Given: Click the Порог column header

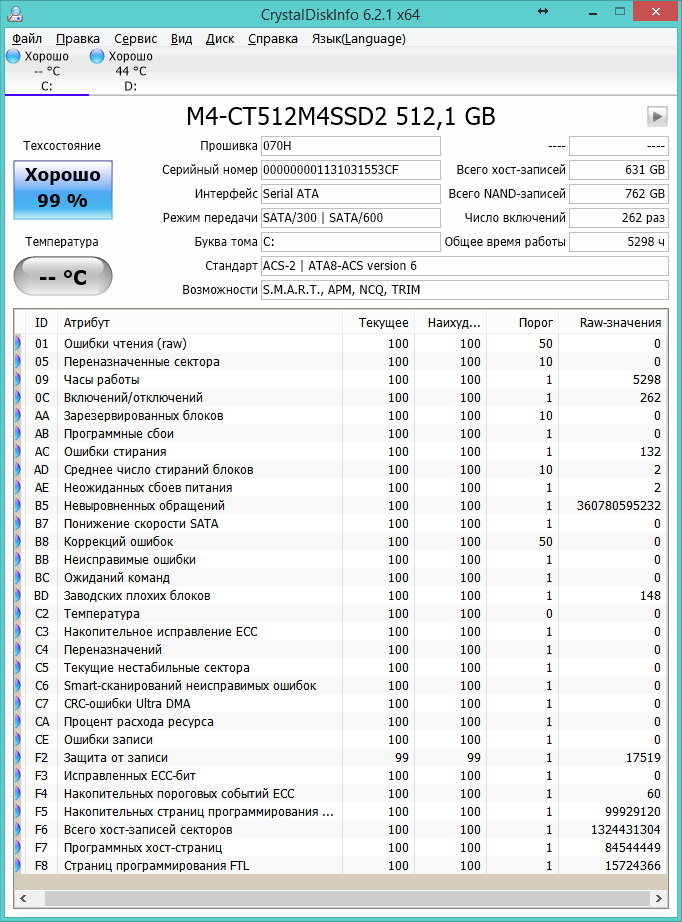Looking at the screenshot, I should click(523, 323).
